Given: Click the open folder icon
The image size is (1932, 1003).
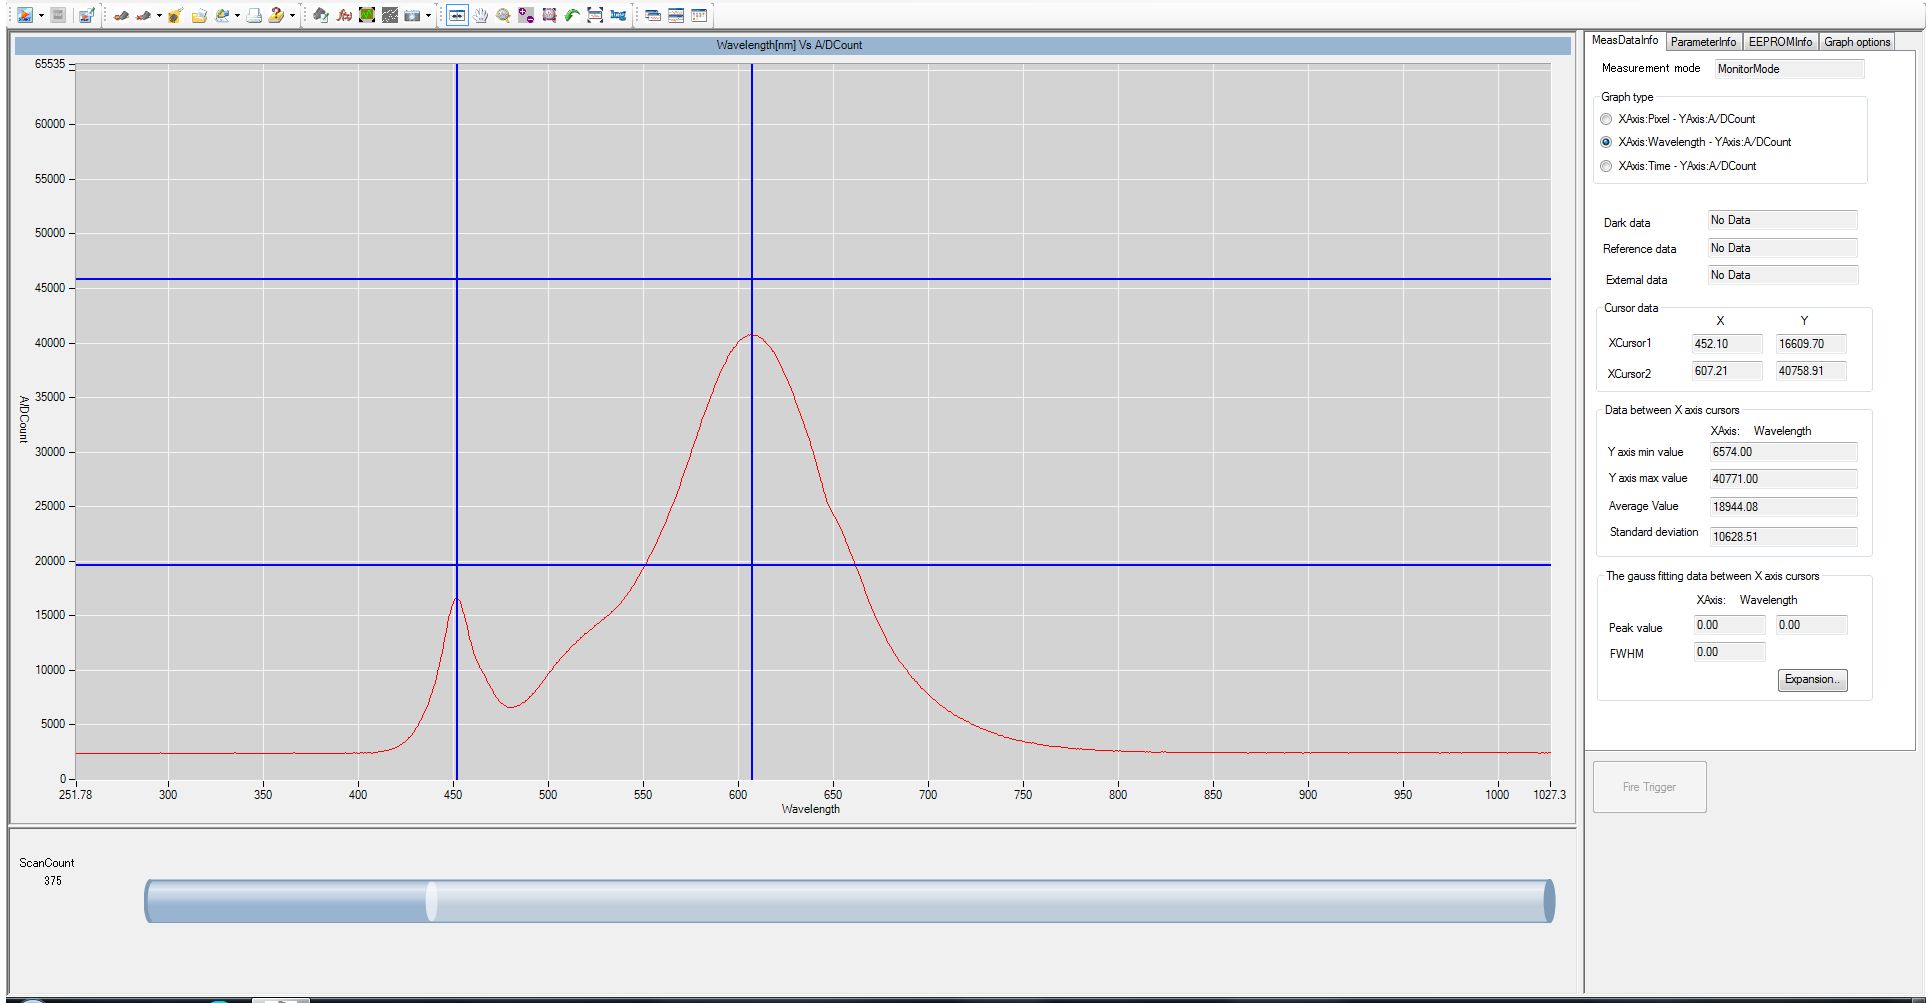Looking at the screenshot, I should coord(199,15).
